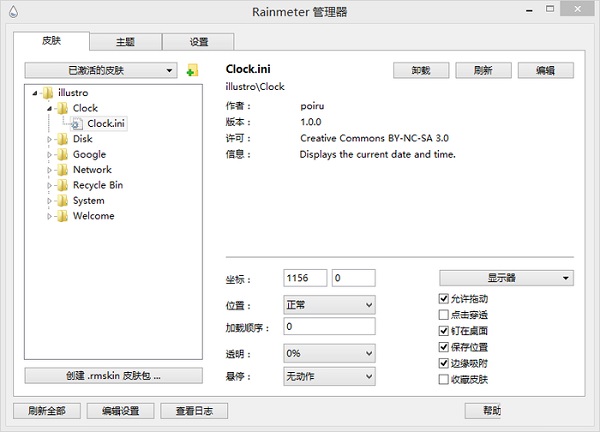Image resolution: width=600 pixels, height=432 pixels.
Task: Expand the Recycle Bin tree node
Action: 49,186
